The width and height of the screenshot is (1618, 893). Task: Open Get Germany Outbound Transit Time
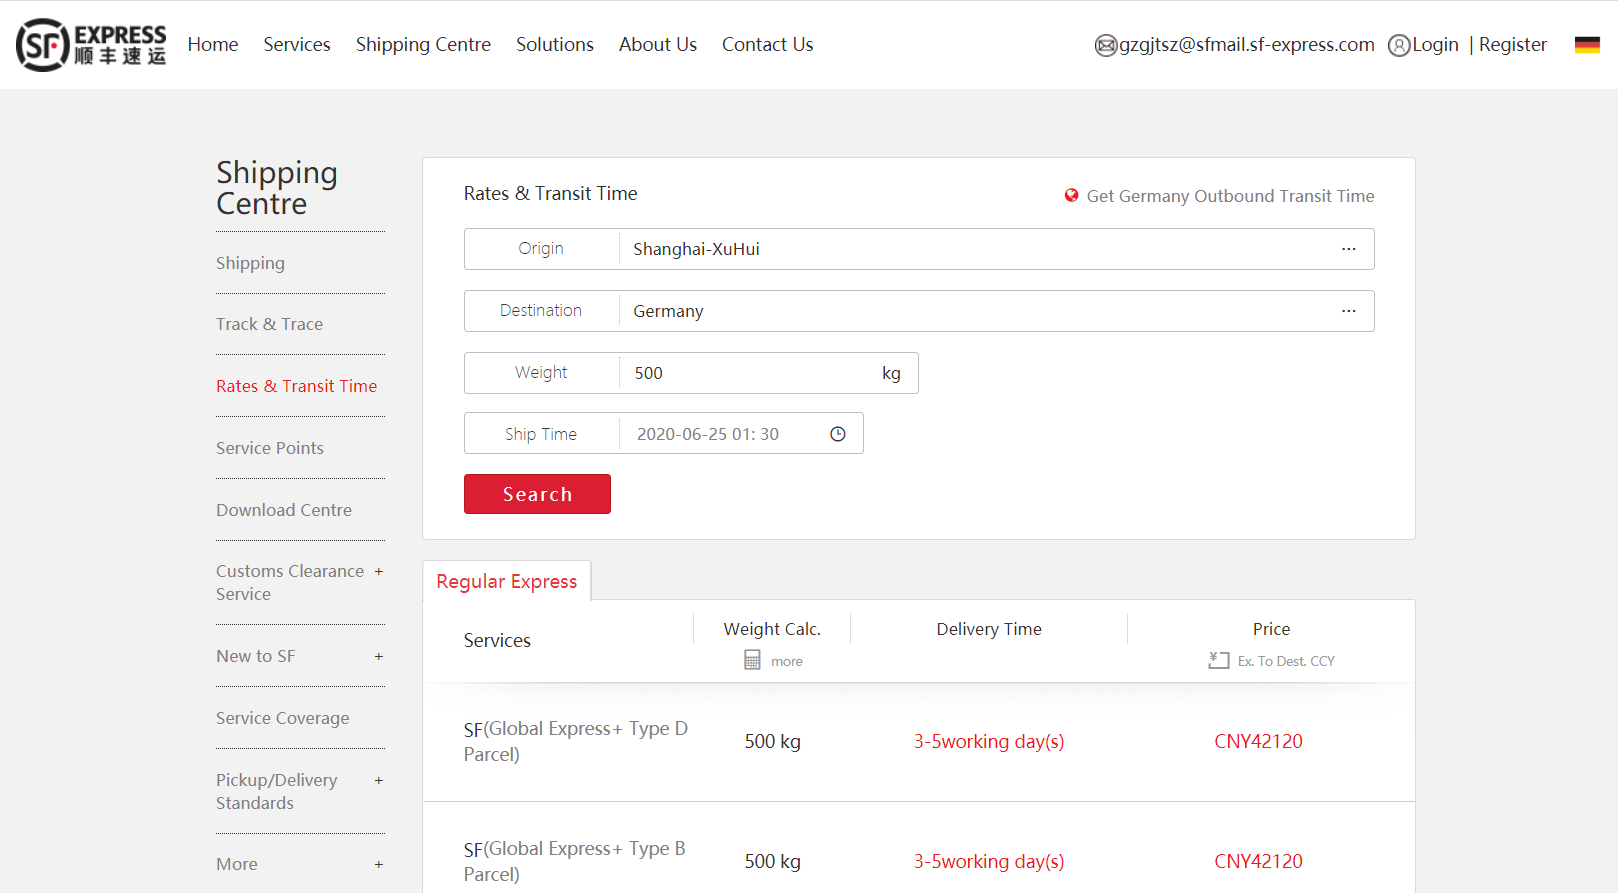pyautogui.click(x=1231, y=196)
